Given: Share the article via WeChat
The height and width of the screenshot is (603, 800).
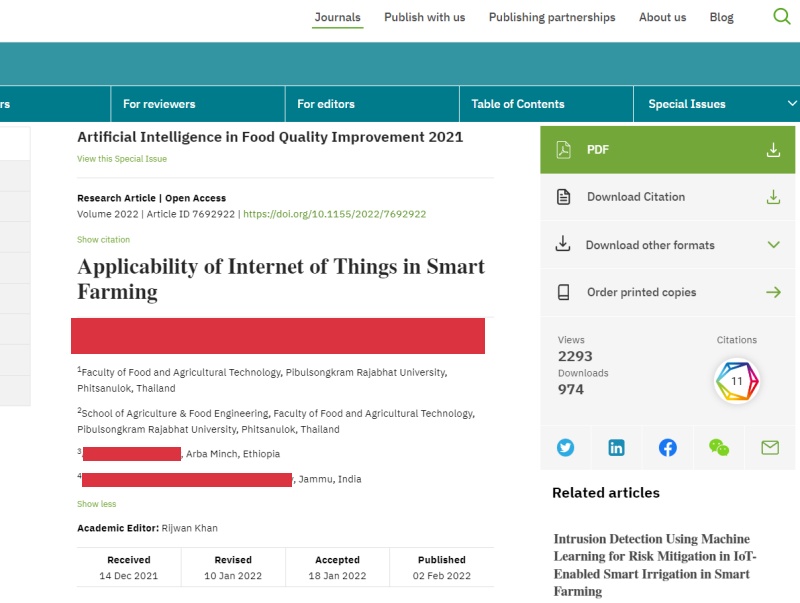Looking at the screenshot, I should click(719, 448).
